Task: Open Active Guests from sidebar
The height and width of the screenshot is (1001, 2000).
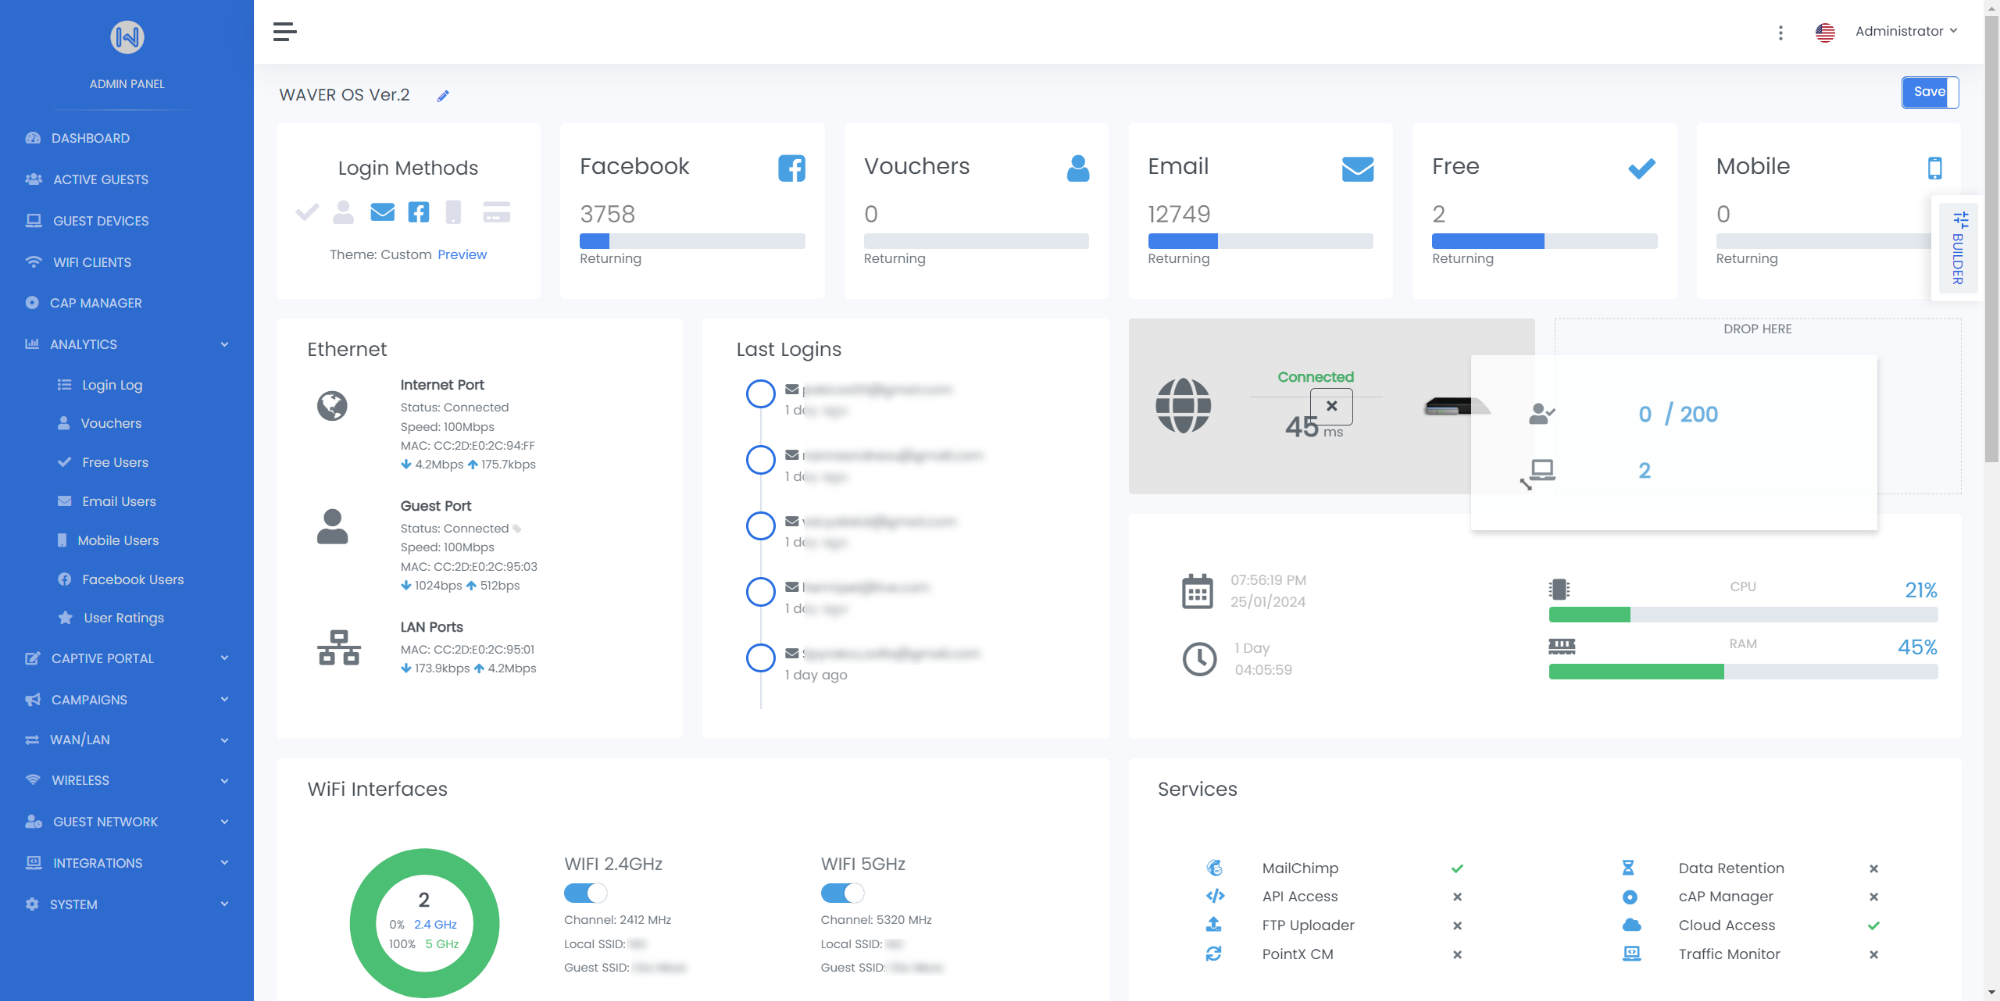Action: pyautogui.click(x=100, y=180)
